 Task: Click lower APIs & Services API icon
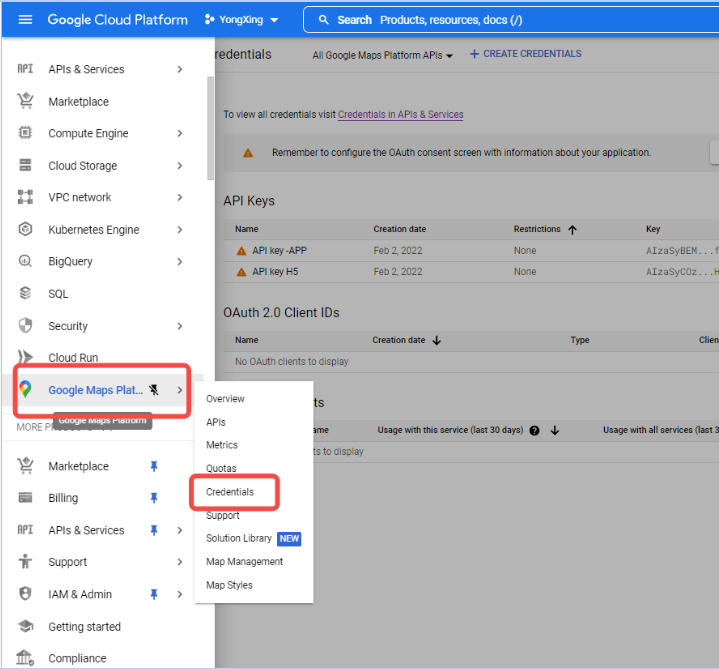(25, 530)
